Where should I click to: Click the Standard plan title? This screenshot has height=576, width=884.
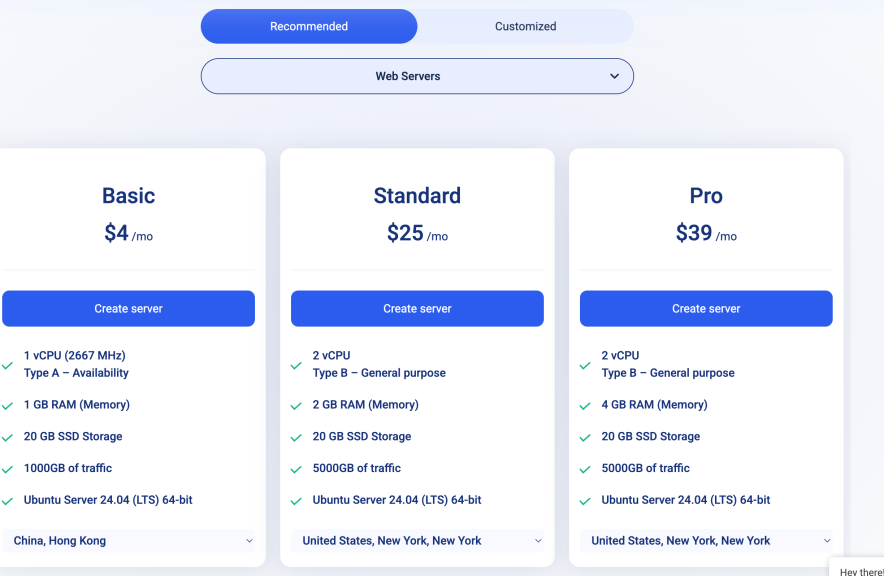click(x=417, y=196)
